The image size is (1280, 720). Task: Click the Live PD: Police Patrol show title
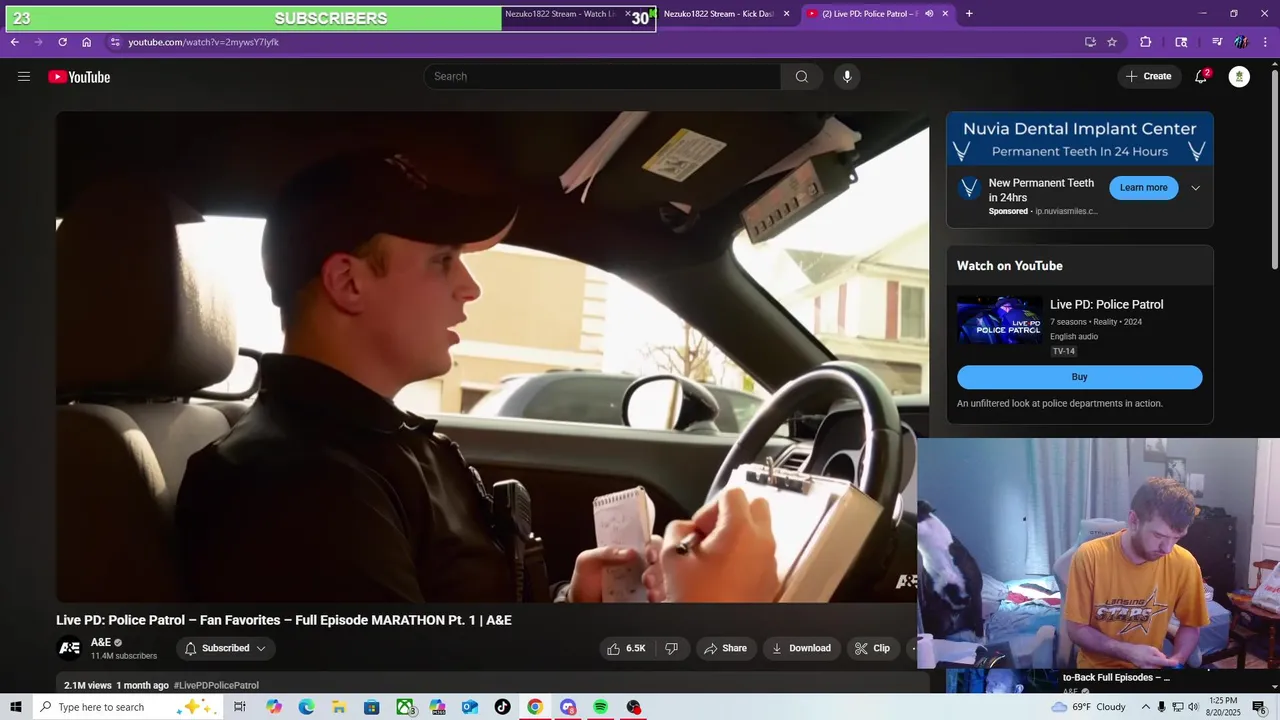coord(1106,305)
